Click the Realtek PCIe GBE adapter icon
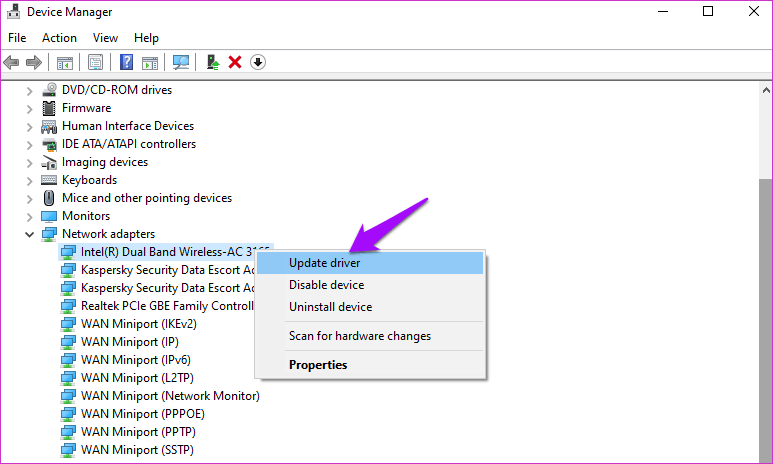Viewport: 773px width, 464px height. (x=68, y=306)
